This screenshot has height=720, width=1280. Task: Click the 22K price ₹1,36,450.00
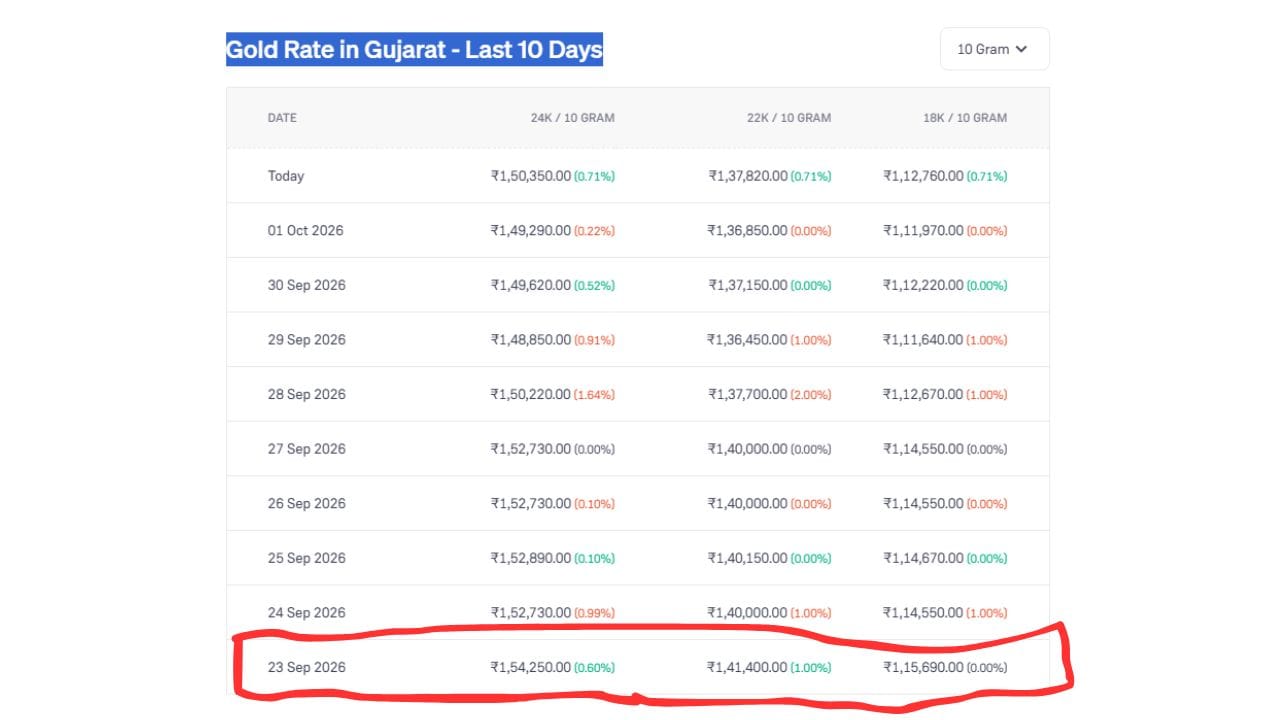click(x=747, y=340)
